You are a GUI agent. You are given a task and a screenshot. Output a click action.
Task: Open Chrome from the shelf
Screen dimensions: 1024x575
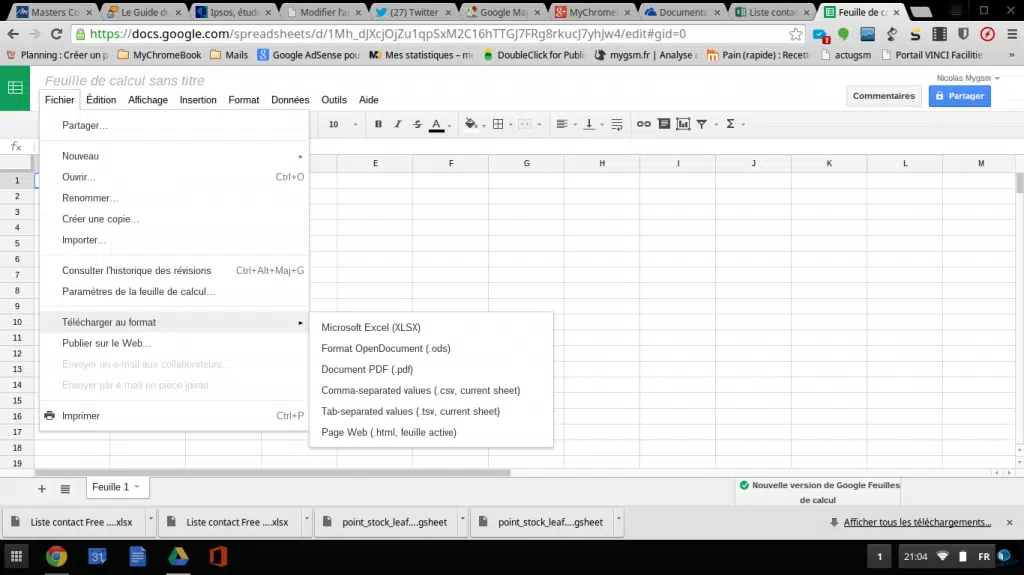[56, 557]
